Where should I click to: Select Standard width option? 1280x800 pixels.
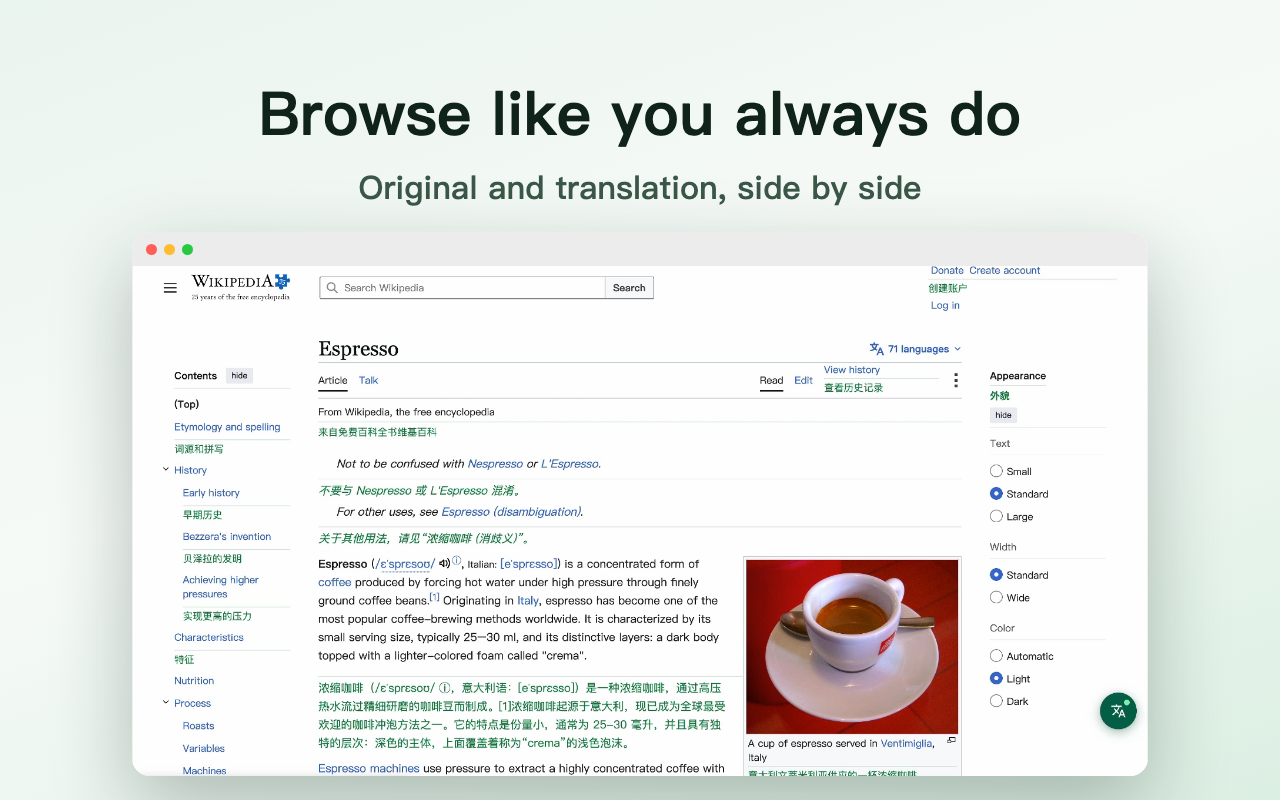coord(996,575)
